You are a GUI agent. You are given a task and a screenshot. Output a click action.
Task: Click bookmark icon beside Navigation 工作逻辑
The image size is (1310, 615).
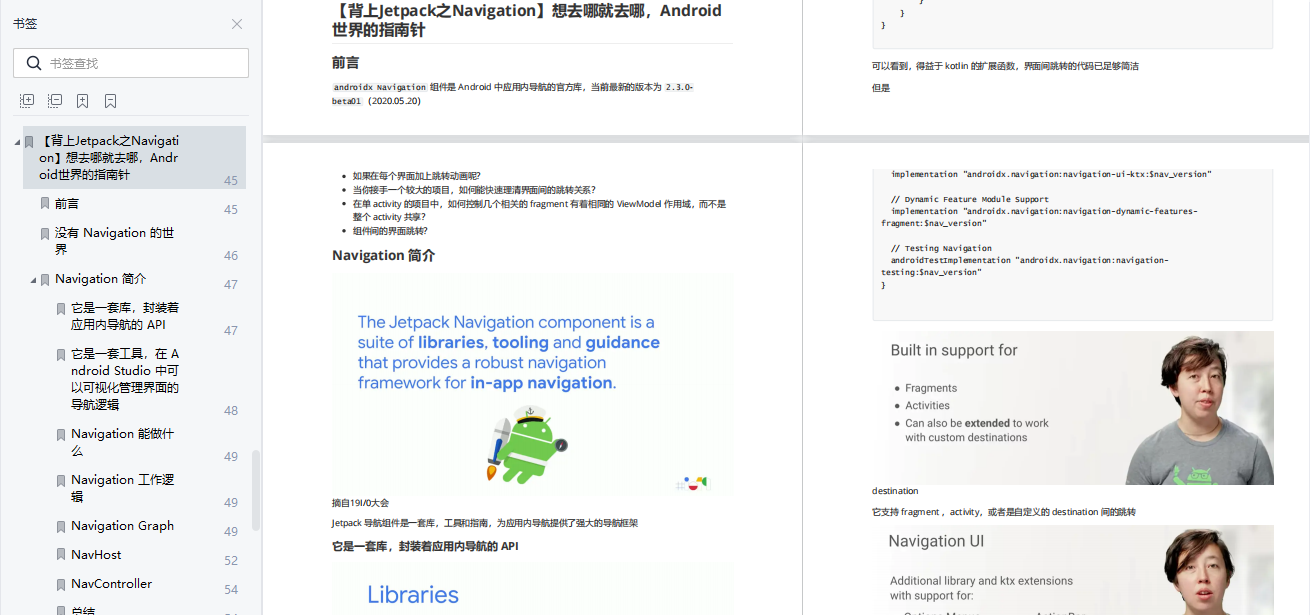tap(61, 481)
